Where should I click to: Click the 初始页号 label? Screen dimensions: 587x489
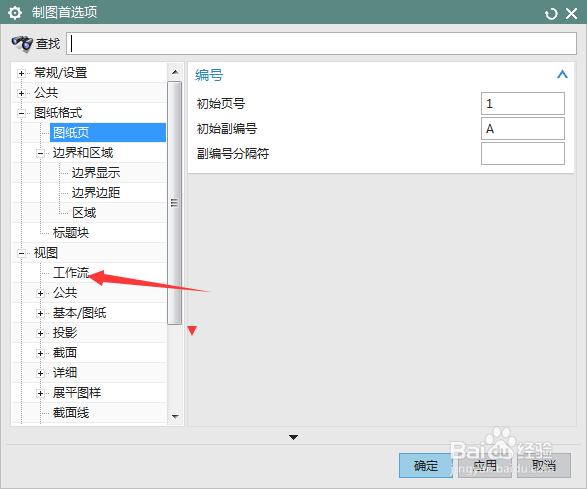point(221,104)
